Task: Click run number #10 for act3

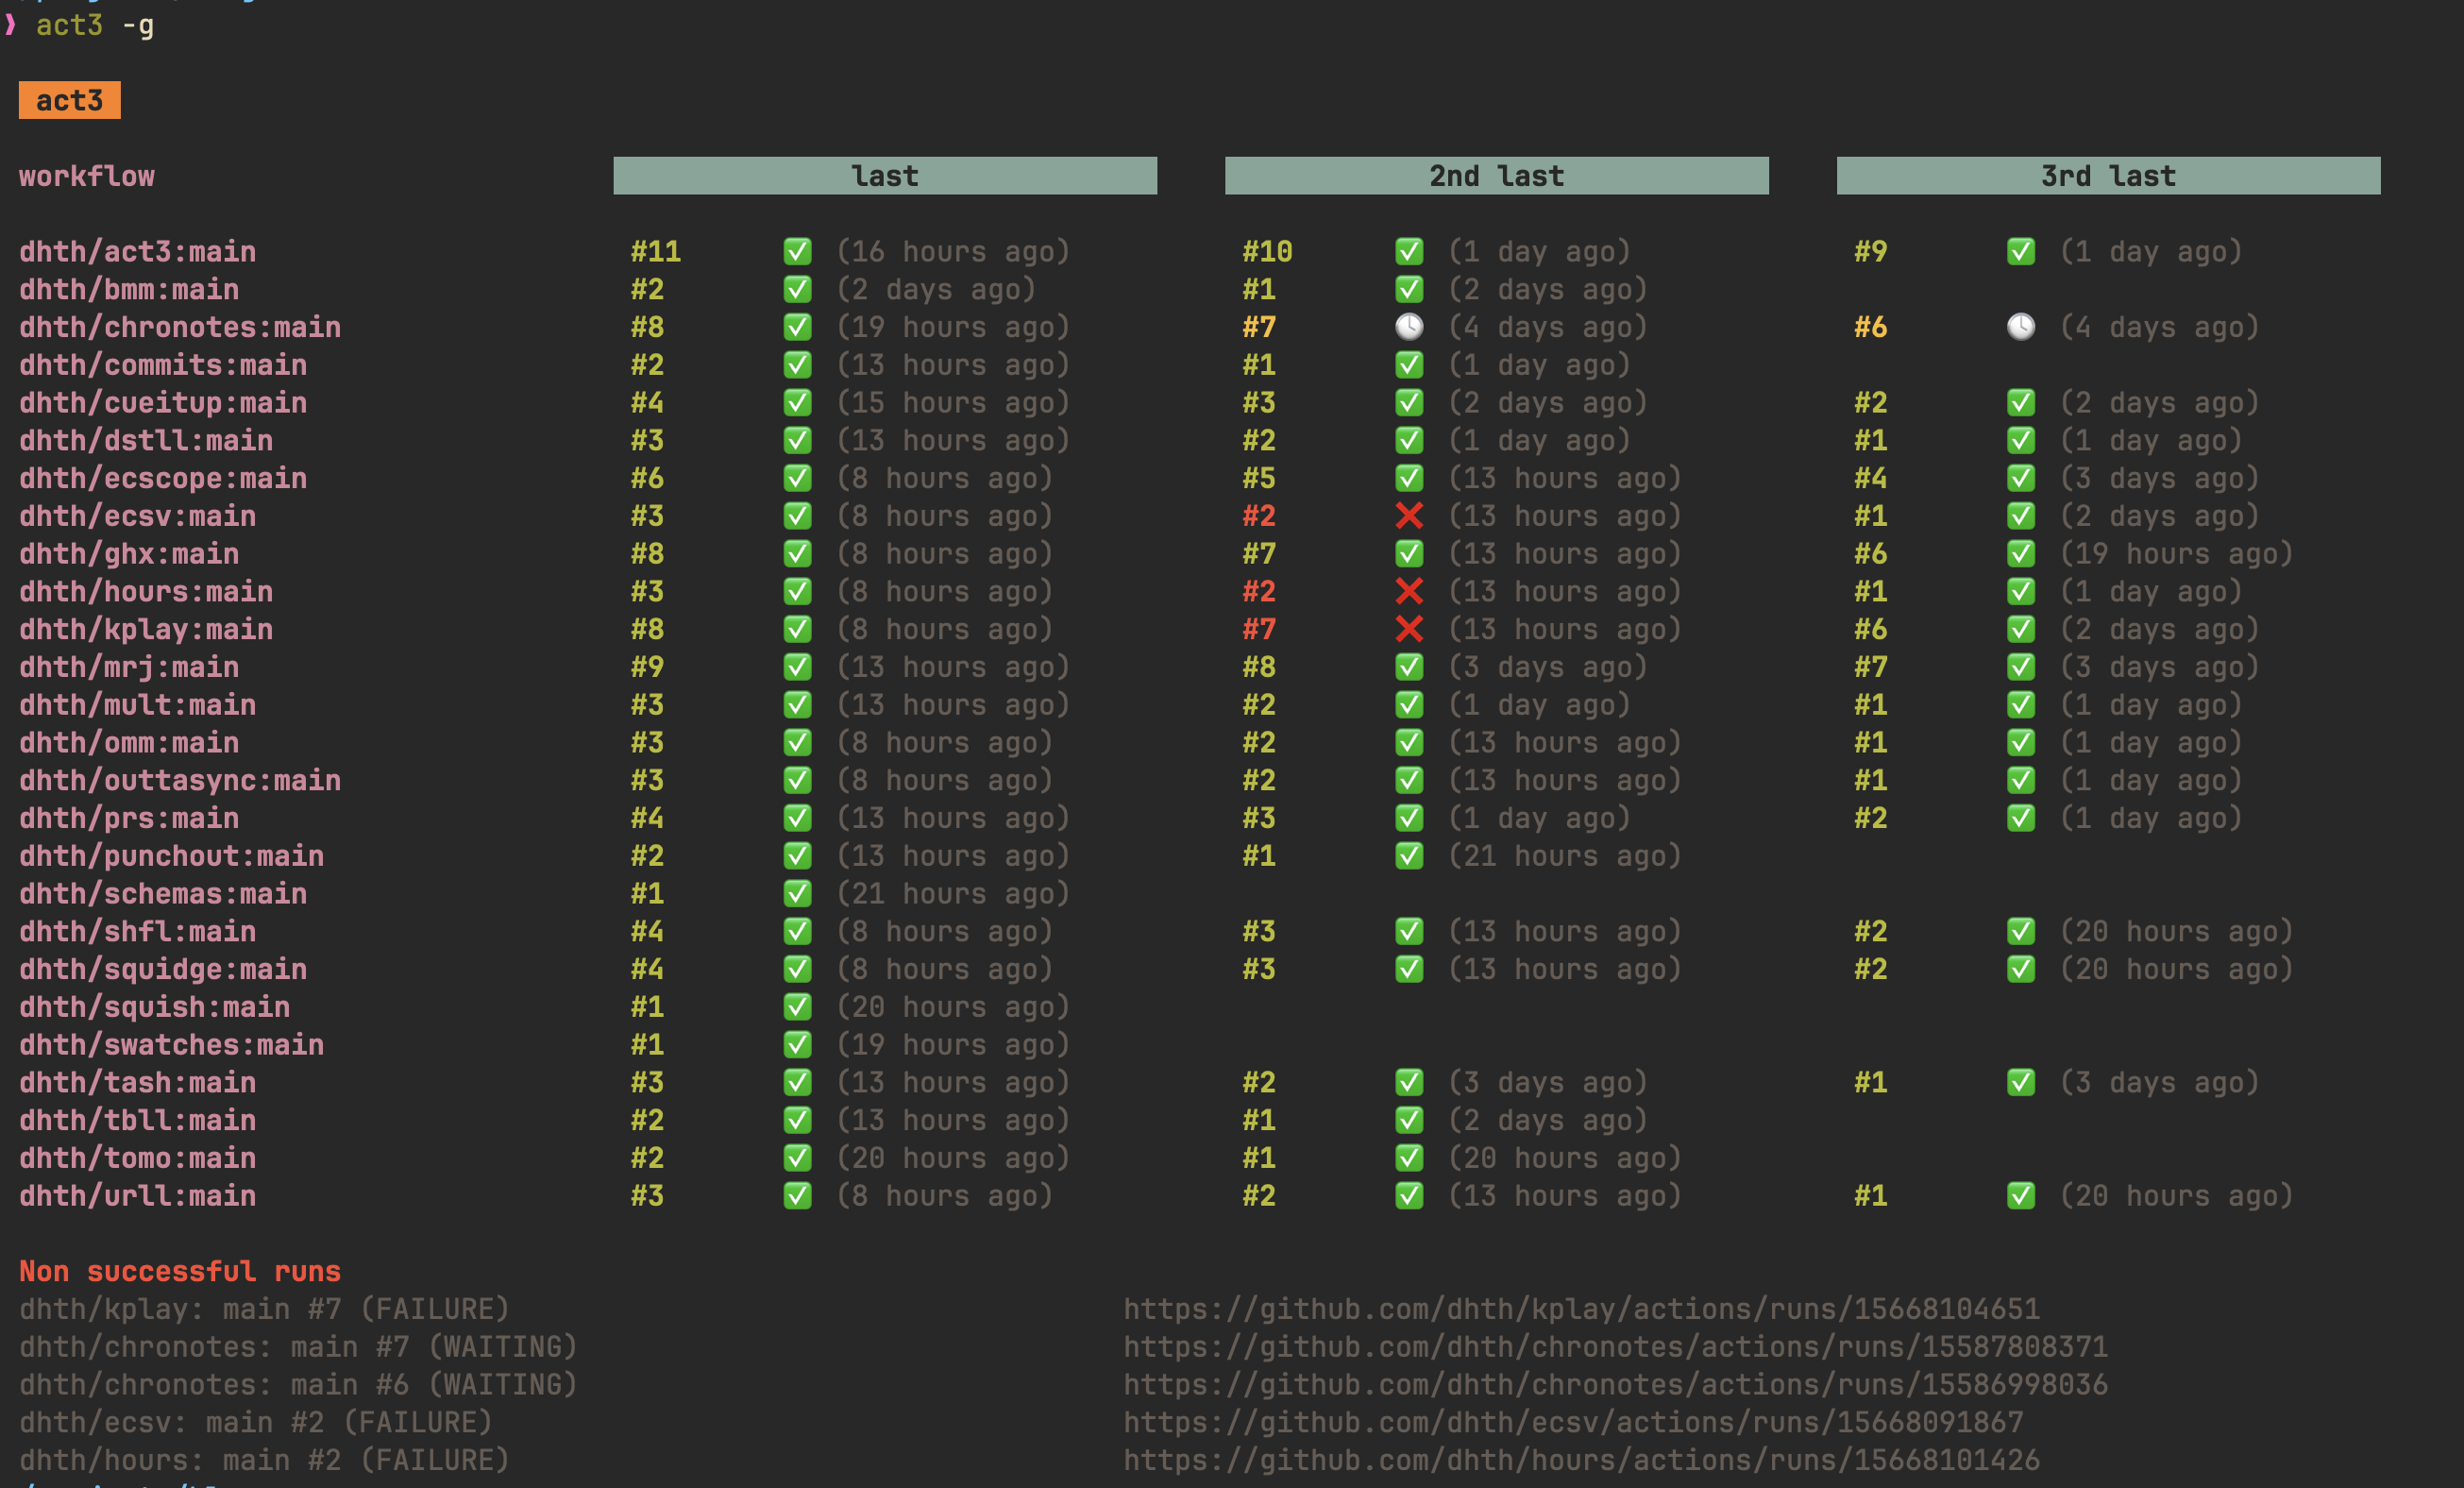Action: click(x=1268, y=251)
